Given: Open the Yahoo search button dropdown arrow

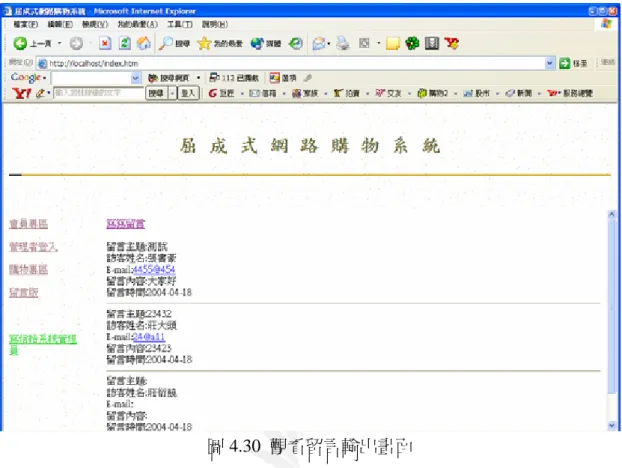Looking at the screenshot, I should pyautogui.click(x=172, y=93).
